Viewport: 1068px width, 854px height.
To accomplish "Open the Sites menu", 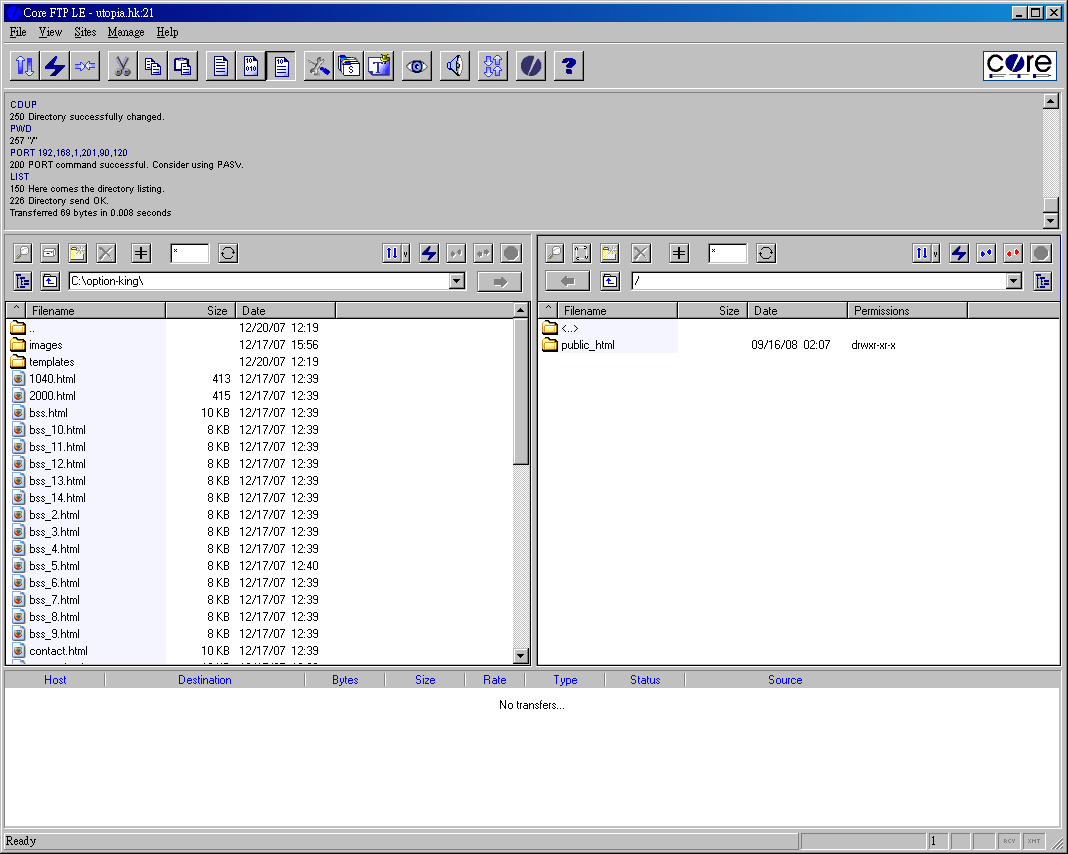I will 85,32.
